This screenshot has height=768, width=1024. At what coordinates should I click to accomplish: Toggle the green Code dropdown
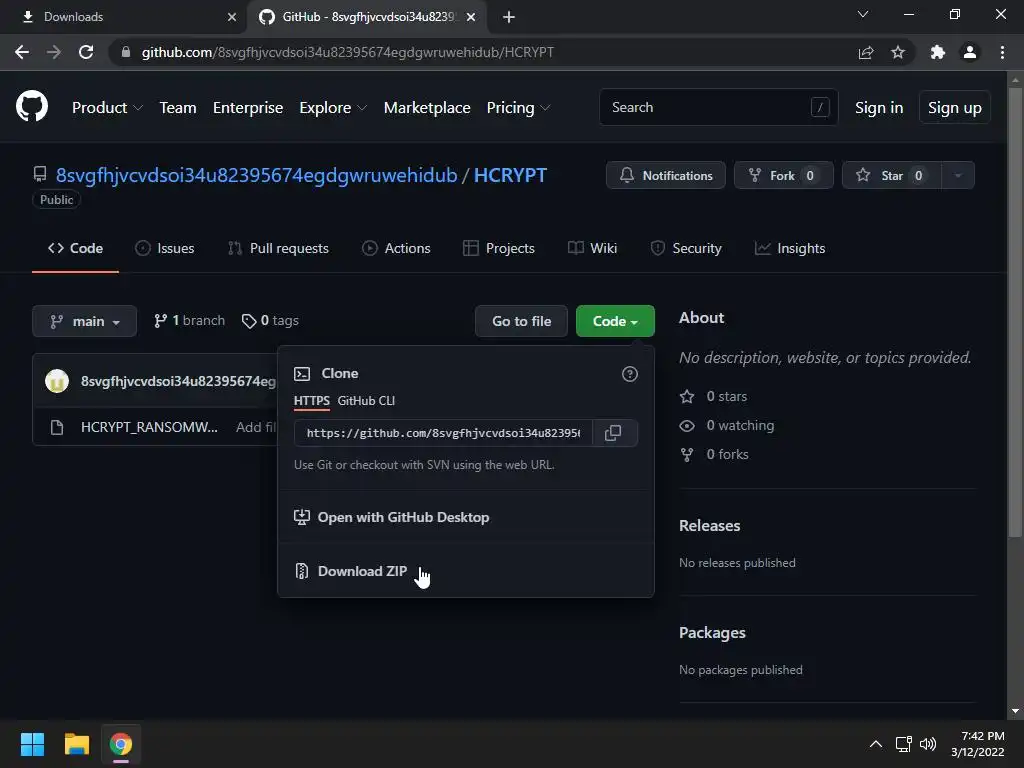[615, 321]
